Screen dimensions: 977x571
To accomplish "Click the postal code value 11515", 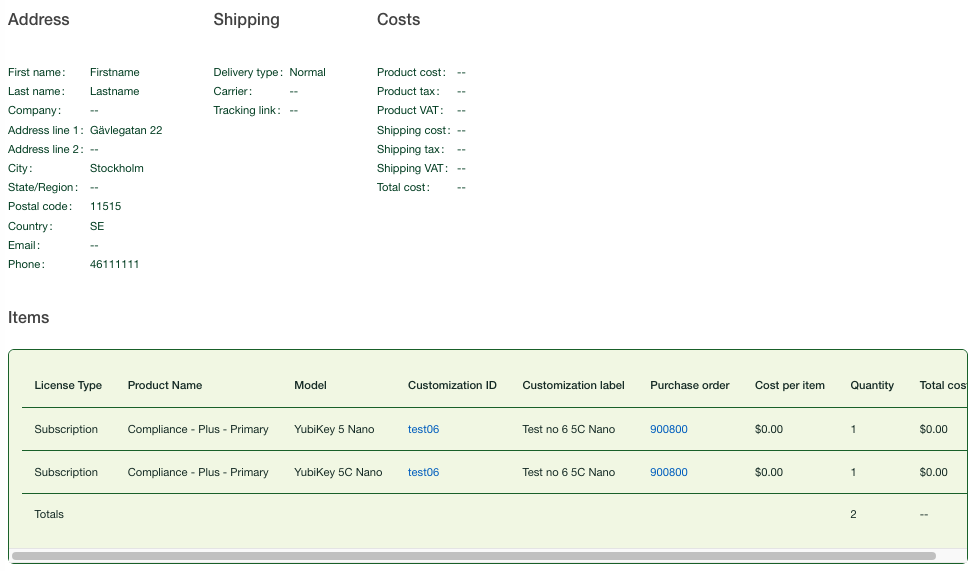I will pyautogui.click(x=105, y=206).
